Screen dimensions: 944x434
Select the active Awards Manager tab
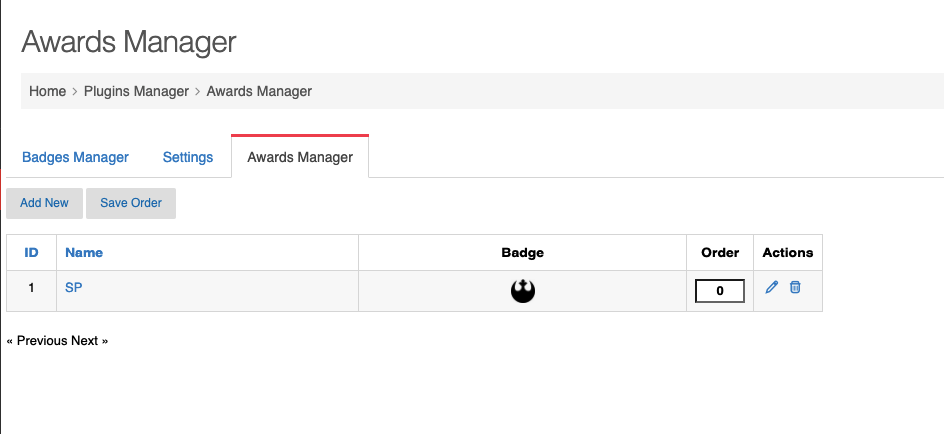300,157
